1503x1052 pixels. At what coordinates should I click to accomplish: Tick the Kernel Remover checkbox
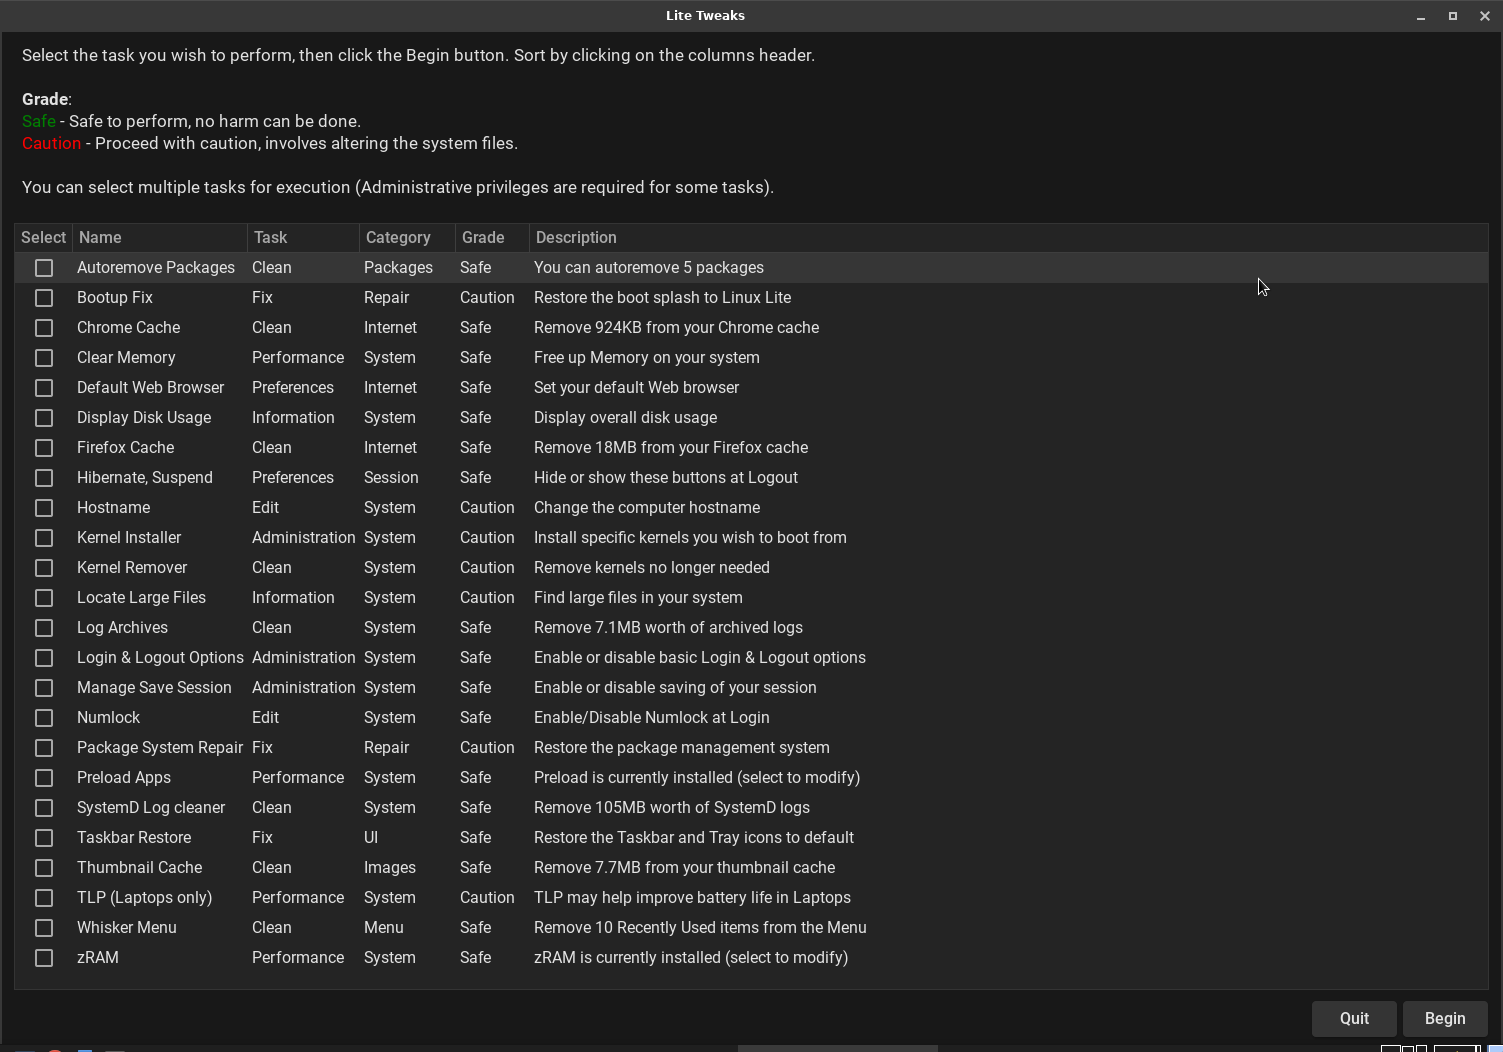pyautogui.click(x=44, y=568)
